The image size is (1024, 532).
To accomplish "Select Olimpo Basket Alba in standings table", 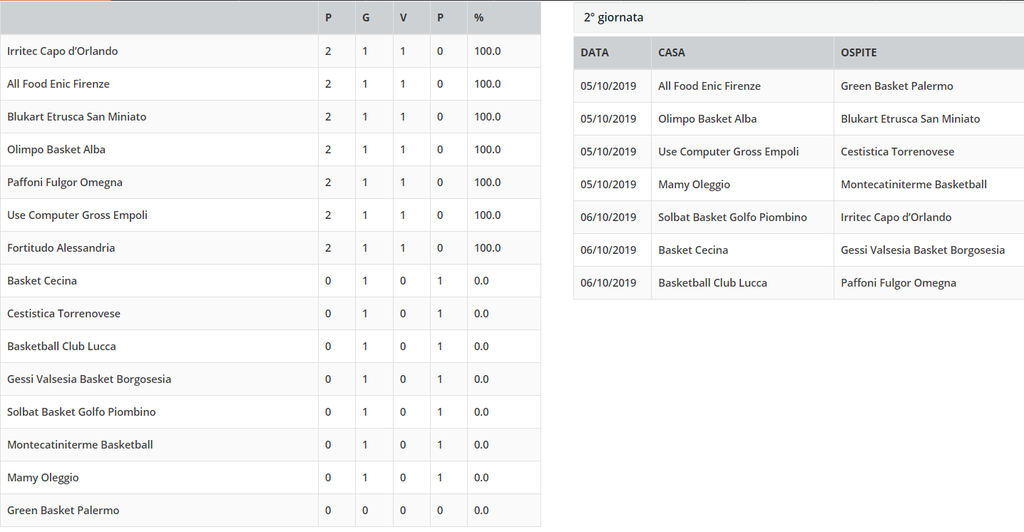I will click(56, 149).
